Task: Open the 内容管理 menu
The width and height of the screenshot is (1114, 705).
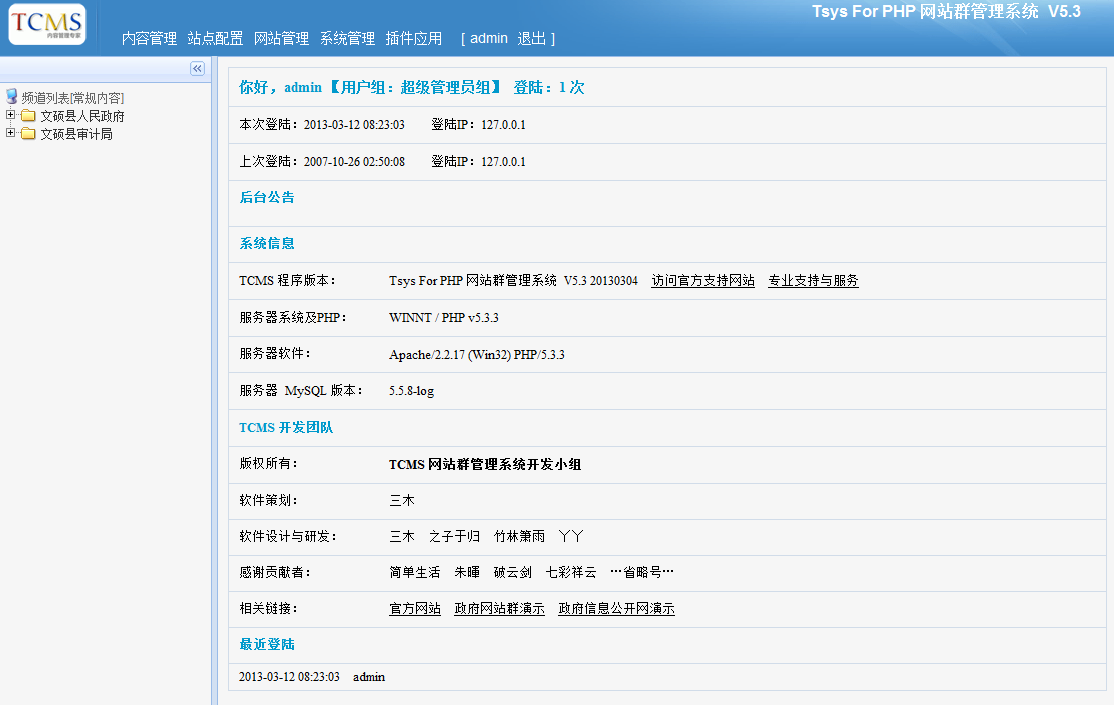Action: tap(149, 39)
